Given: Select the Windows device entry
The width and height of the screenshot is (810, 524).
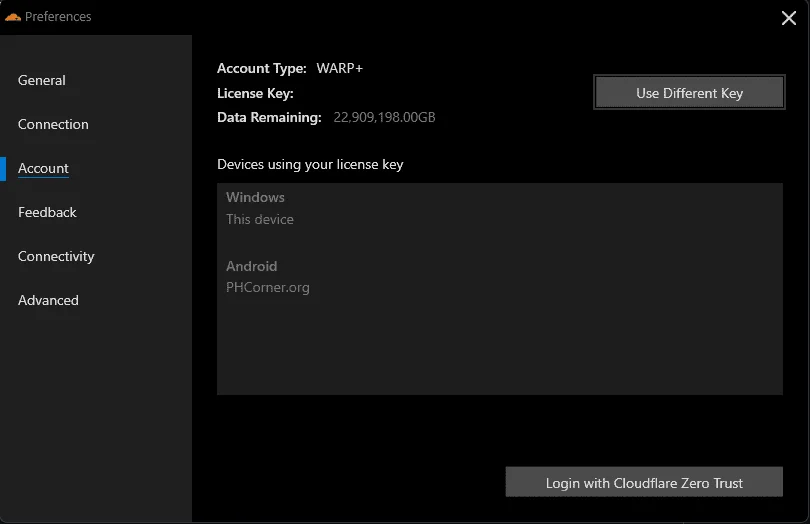Looking at the screenshot, I should coord(255,197).
